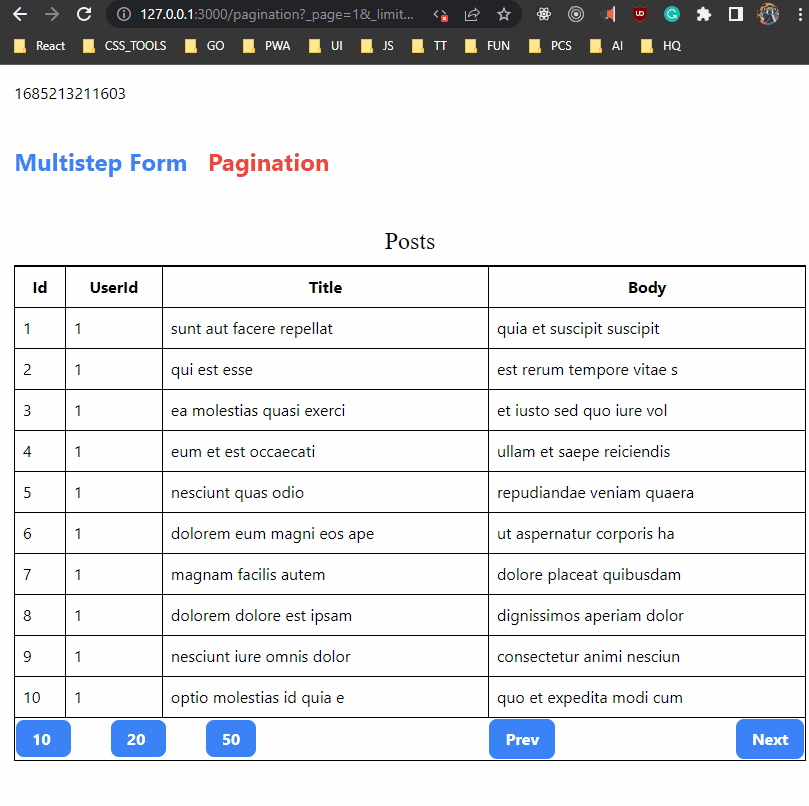Click the Prev pagination button
Viewport: 809px width, 806px height.
pyautogui.click(x=521, y=738)
